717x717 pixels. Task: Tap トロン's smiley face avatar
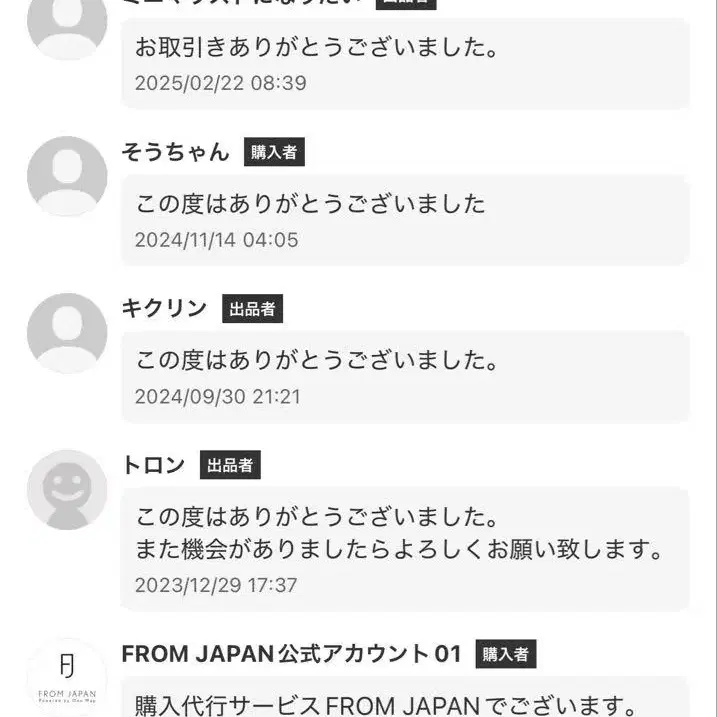(67, 489)
